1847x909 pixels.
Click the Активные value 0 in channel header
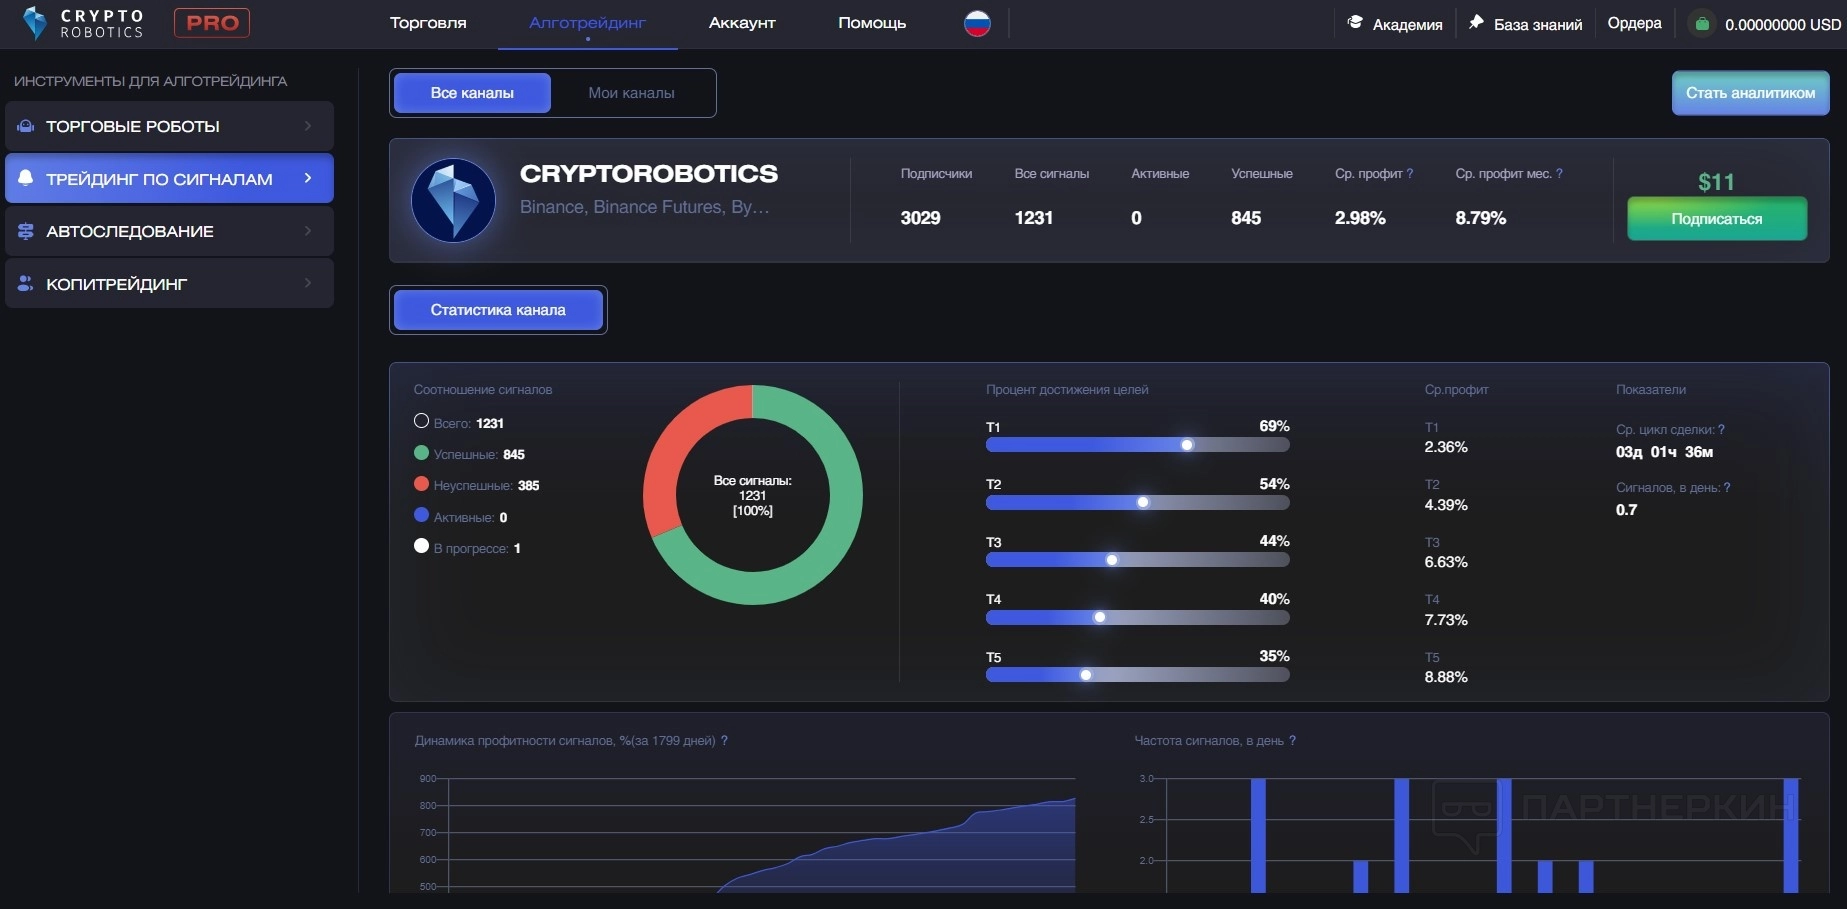click(1136, 218)
